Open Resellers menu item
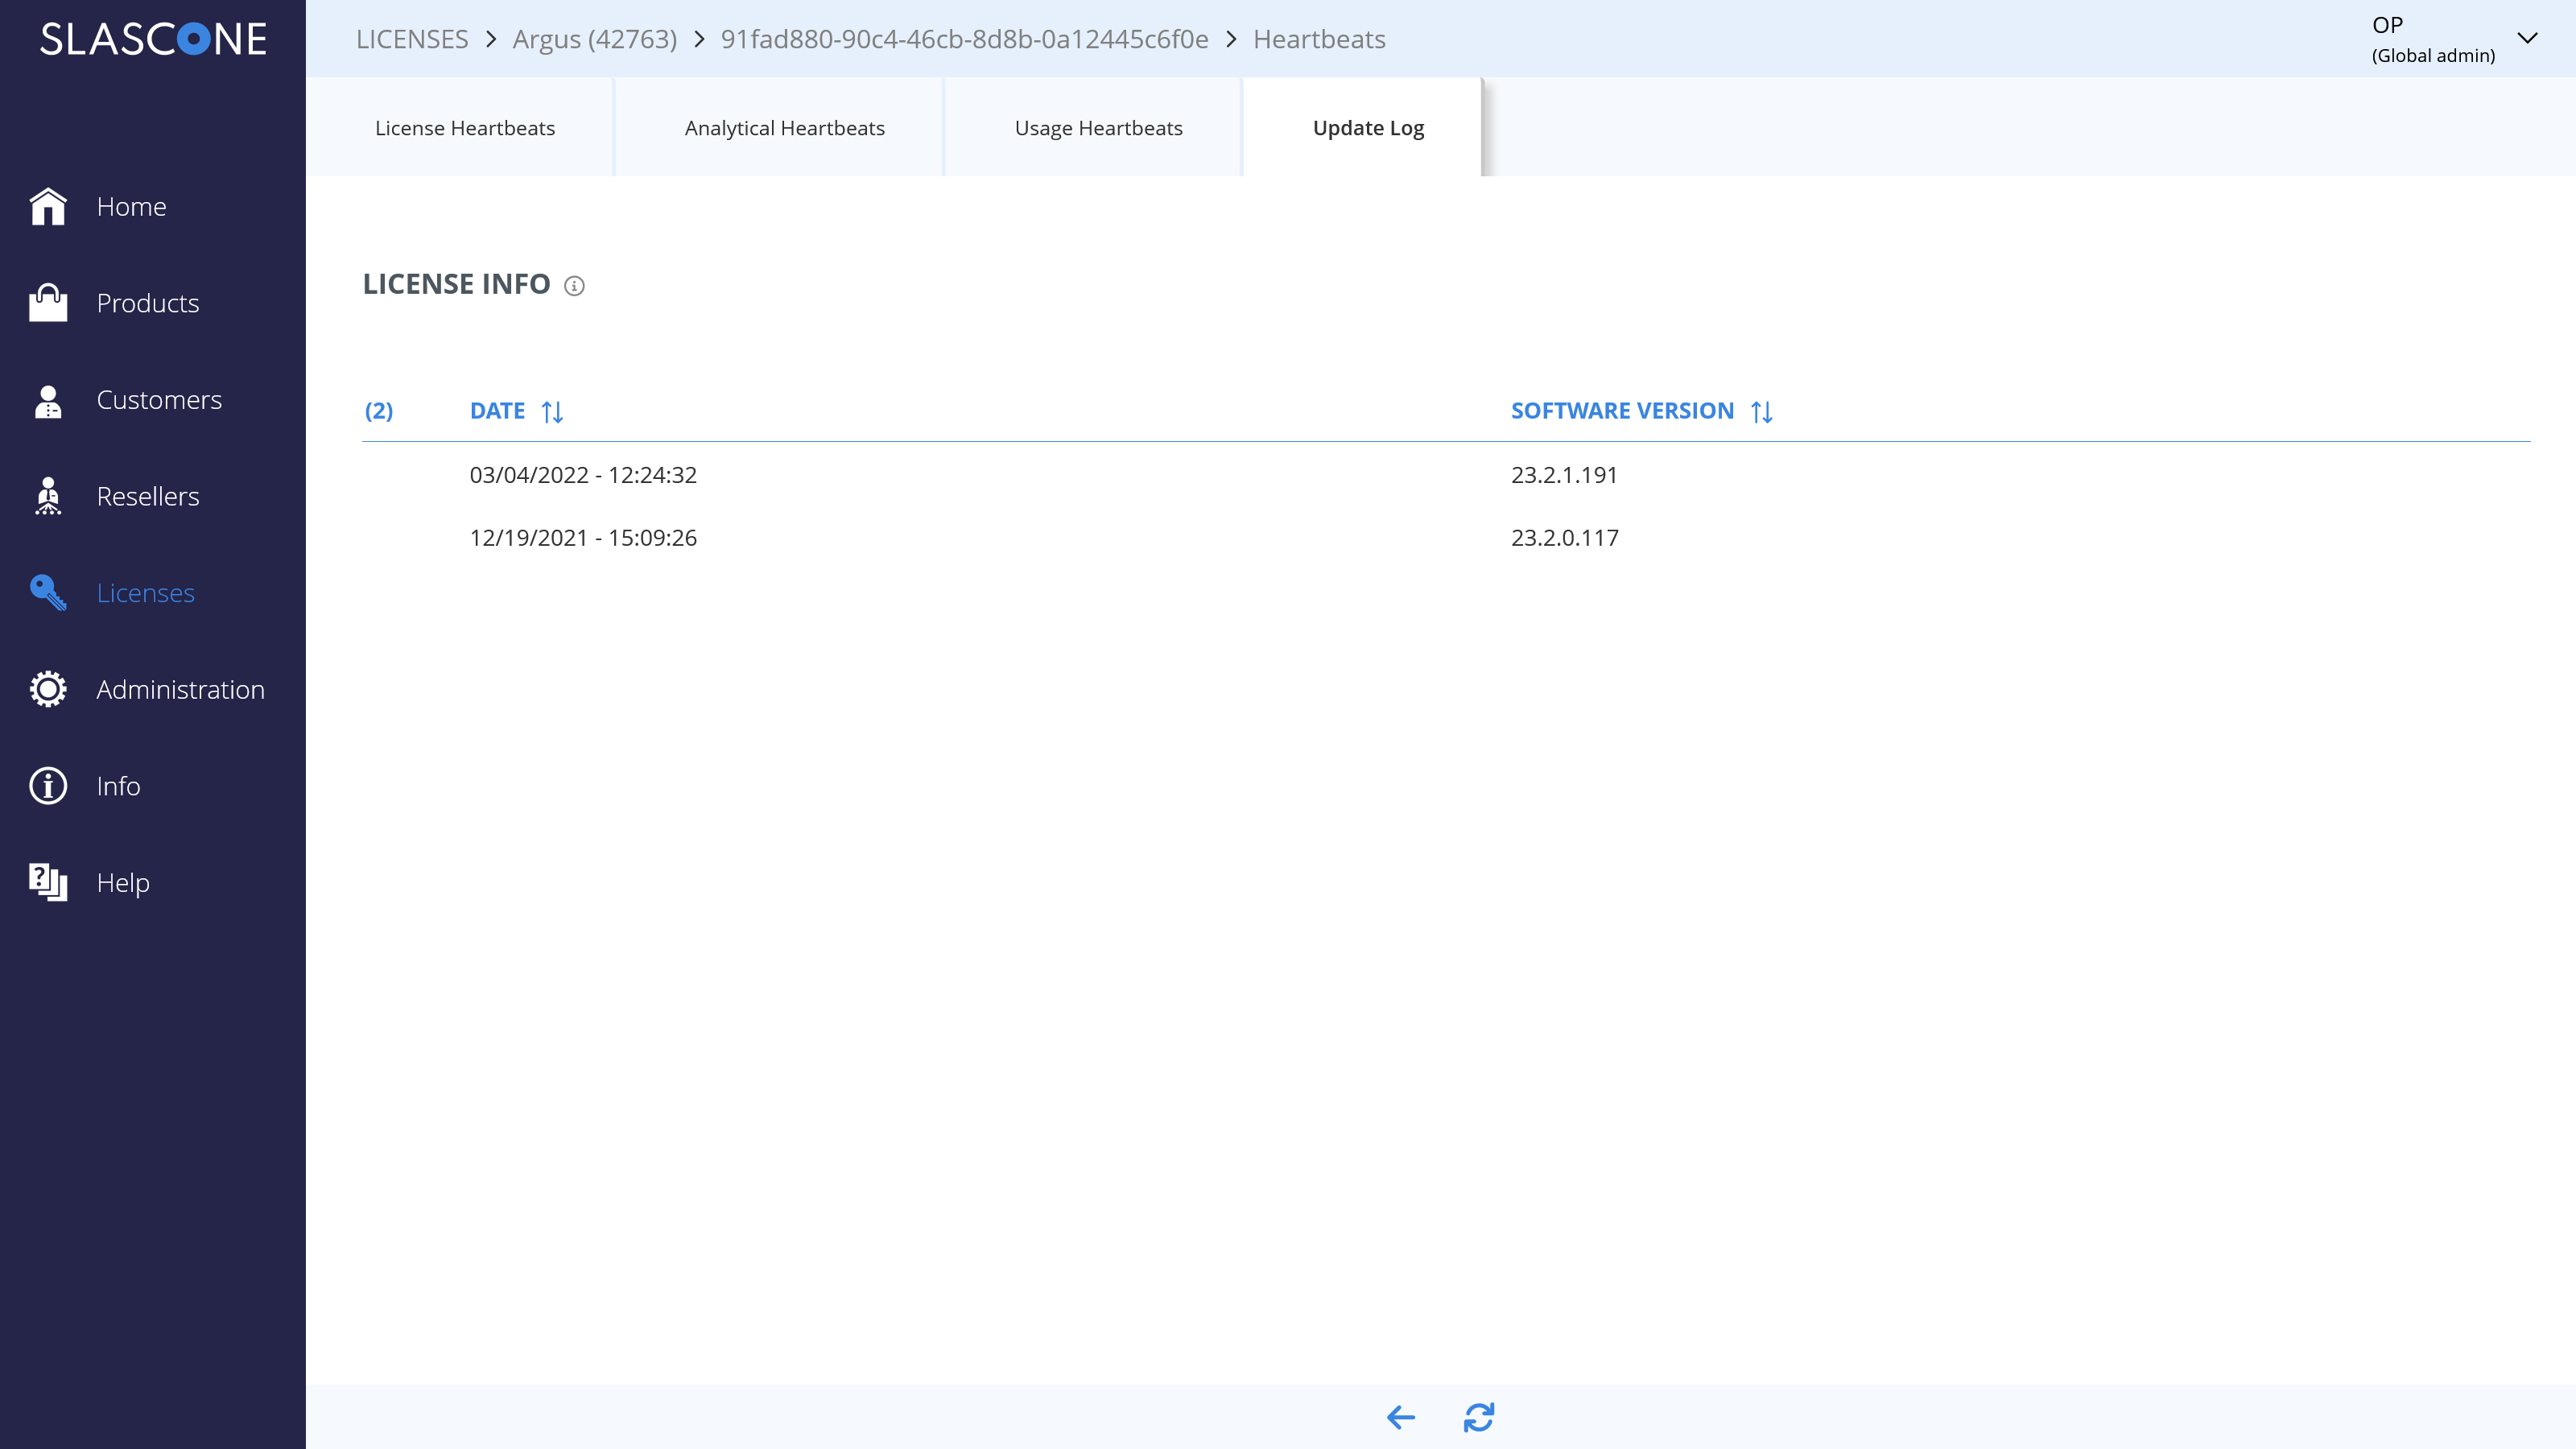 148,496
